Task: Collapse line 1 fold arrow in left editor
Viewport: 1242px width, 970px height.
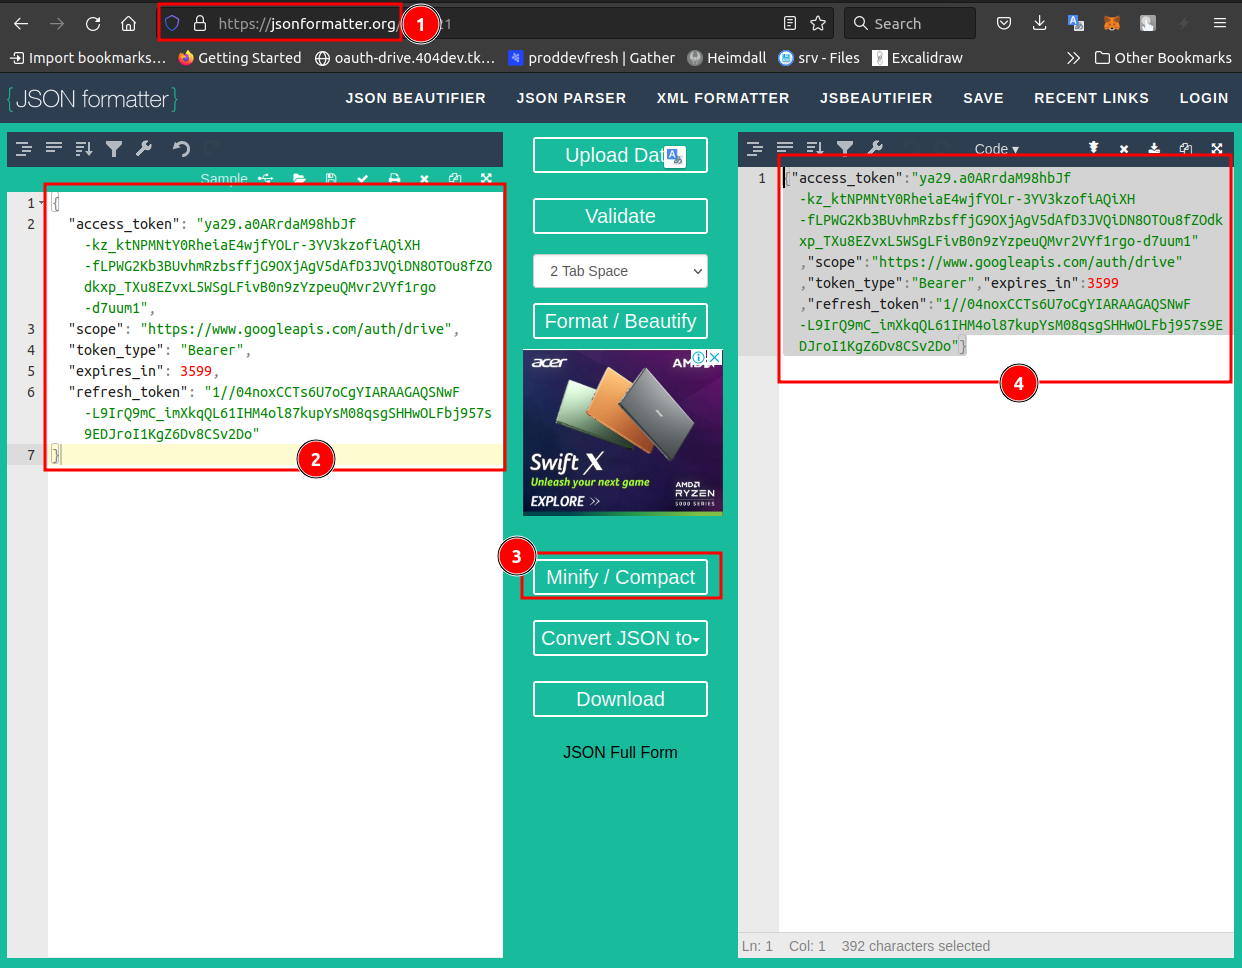Action: [x=42, y=203]
